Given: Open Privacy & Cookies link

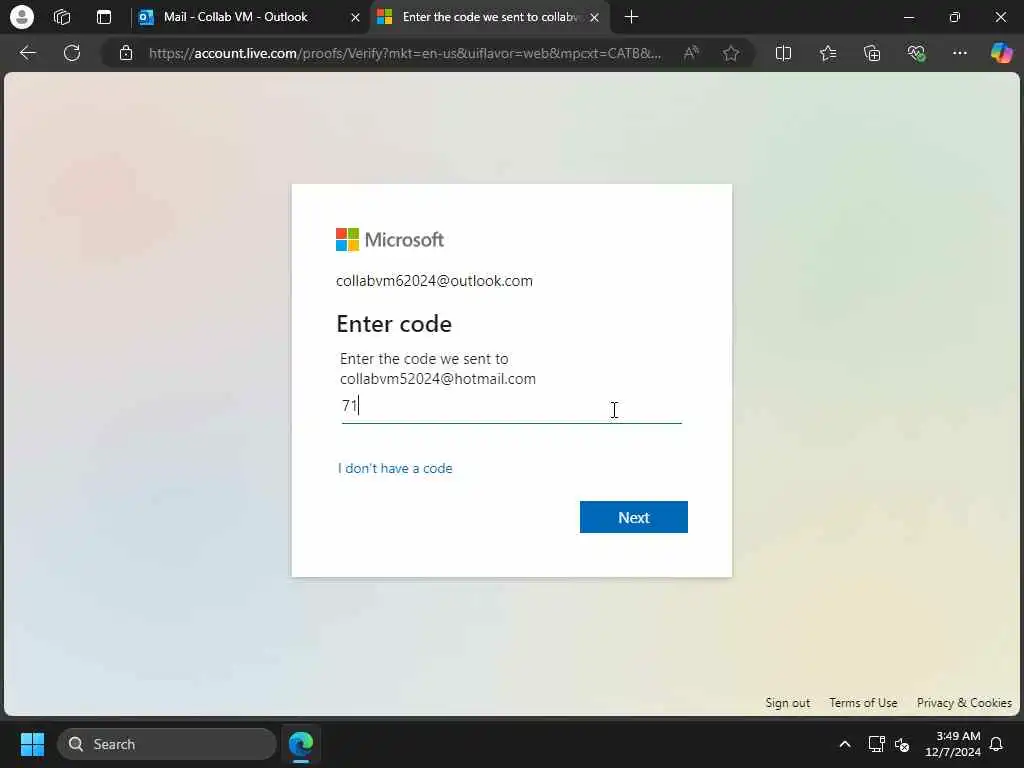Looking at the screenshot, I should (964, 703).
